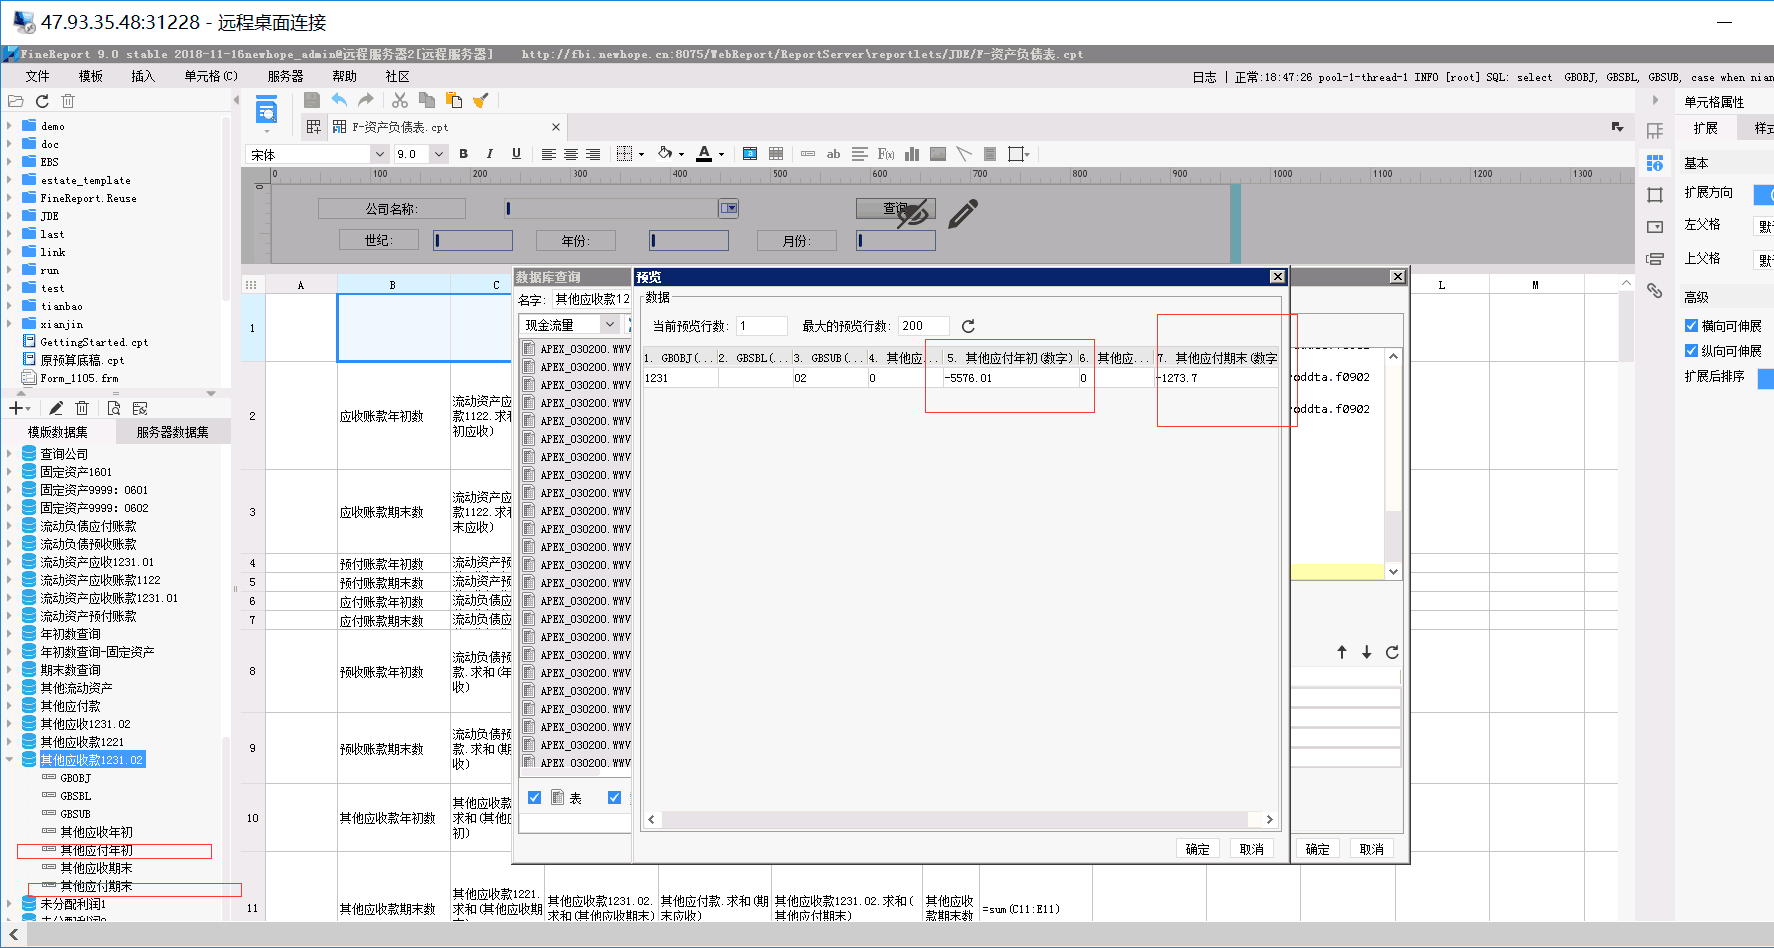Click refresh icon beside max preview rows
This screenshot has width=1774, height=948.
(x=968, y=326)
